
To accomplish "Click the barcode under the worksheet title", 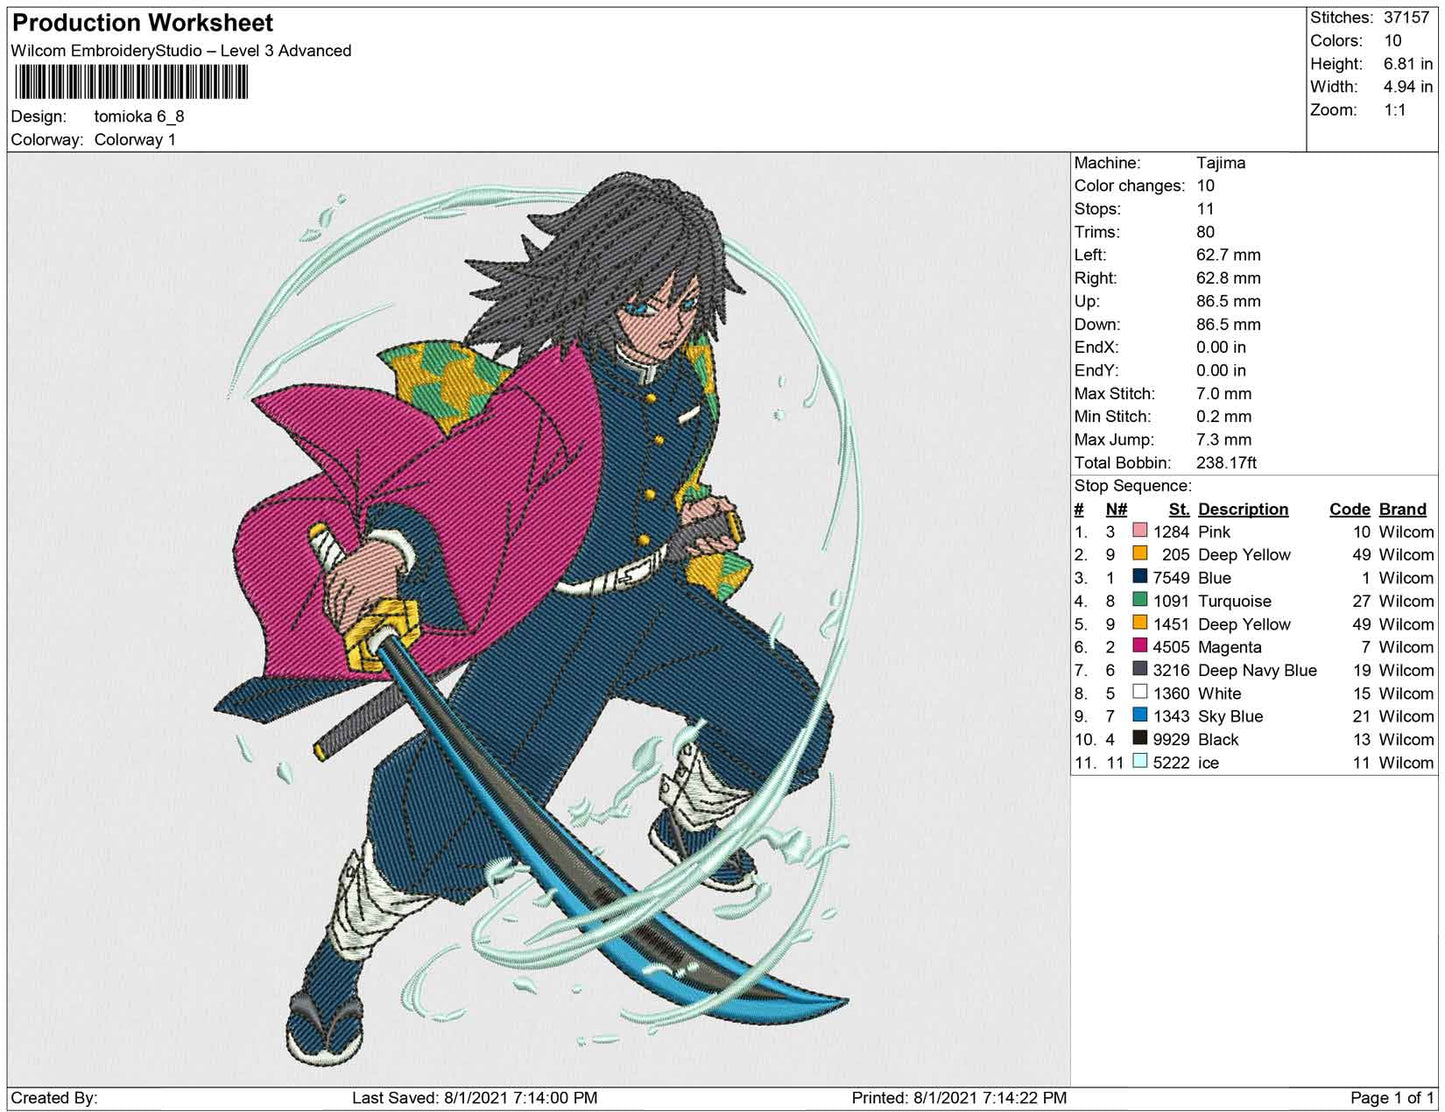I will [x=131, y=82].
